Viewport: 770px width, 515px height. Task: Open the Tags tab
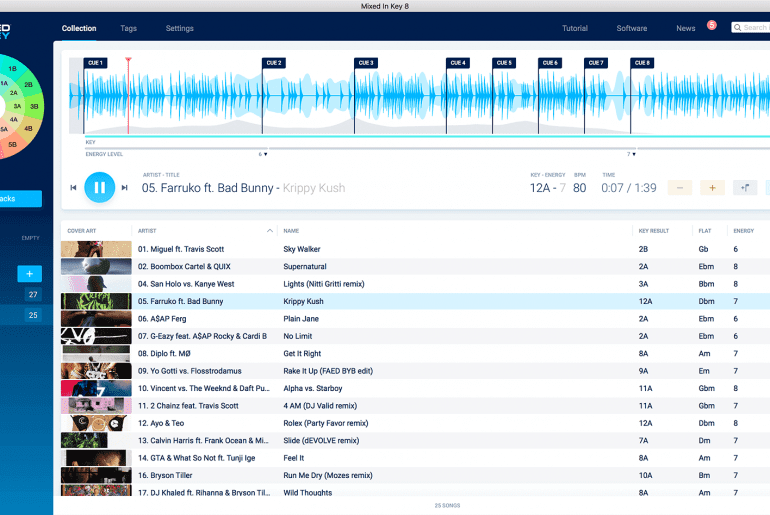[128, 28]
